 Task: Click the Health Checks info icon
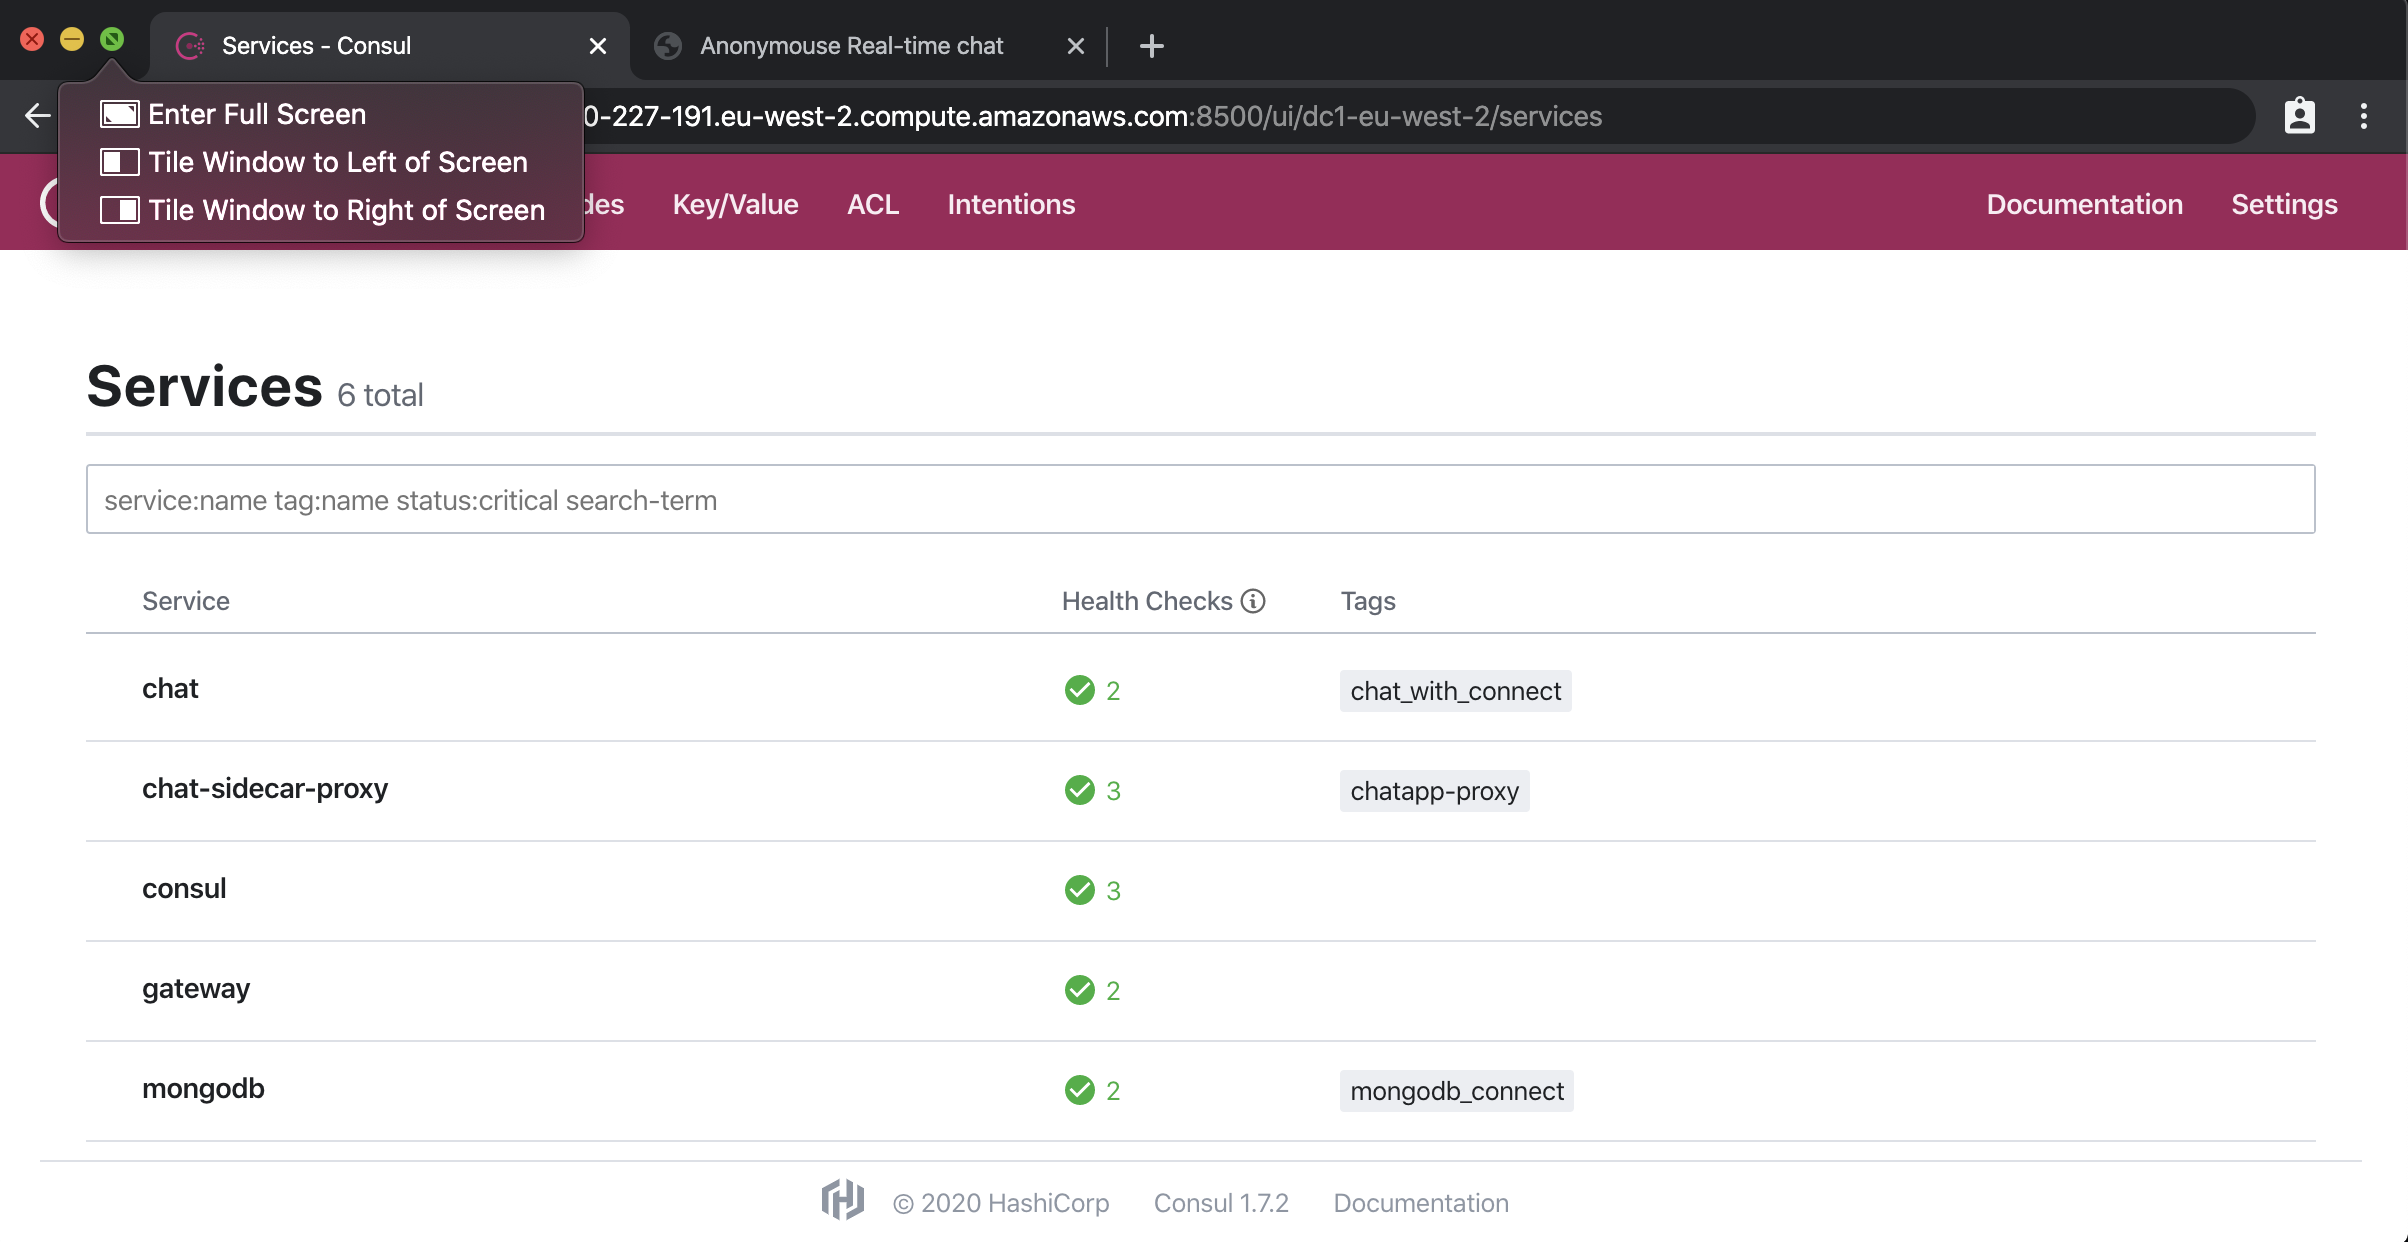(x=1253, y=601)
